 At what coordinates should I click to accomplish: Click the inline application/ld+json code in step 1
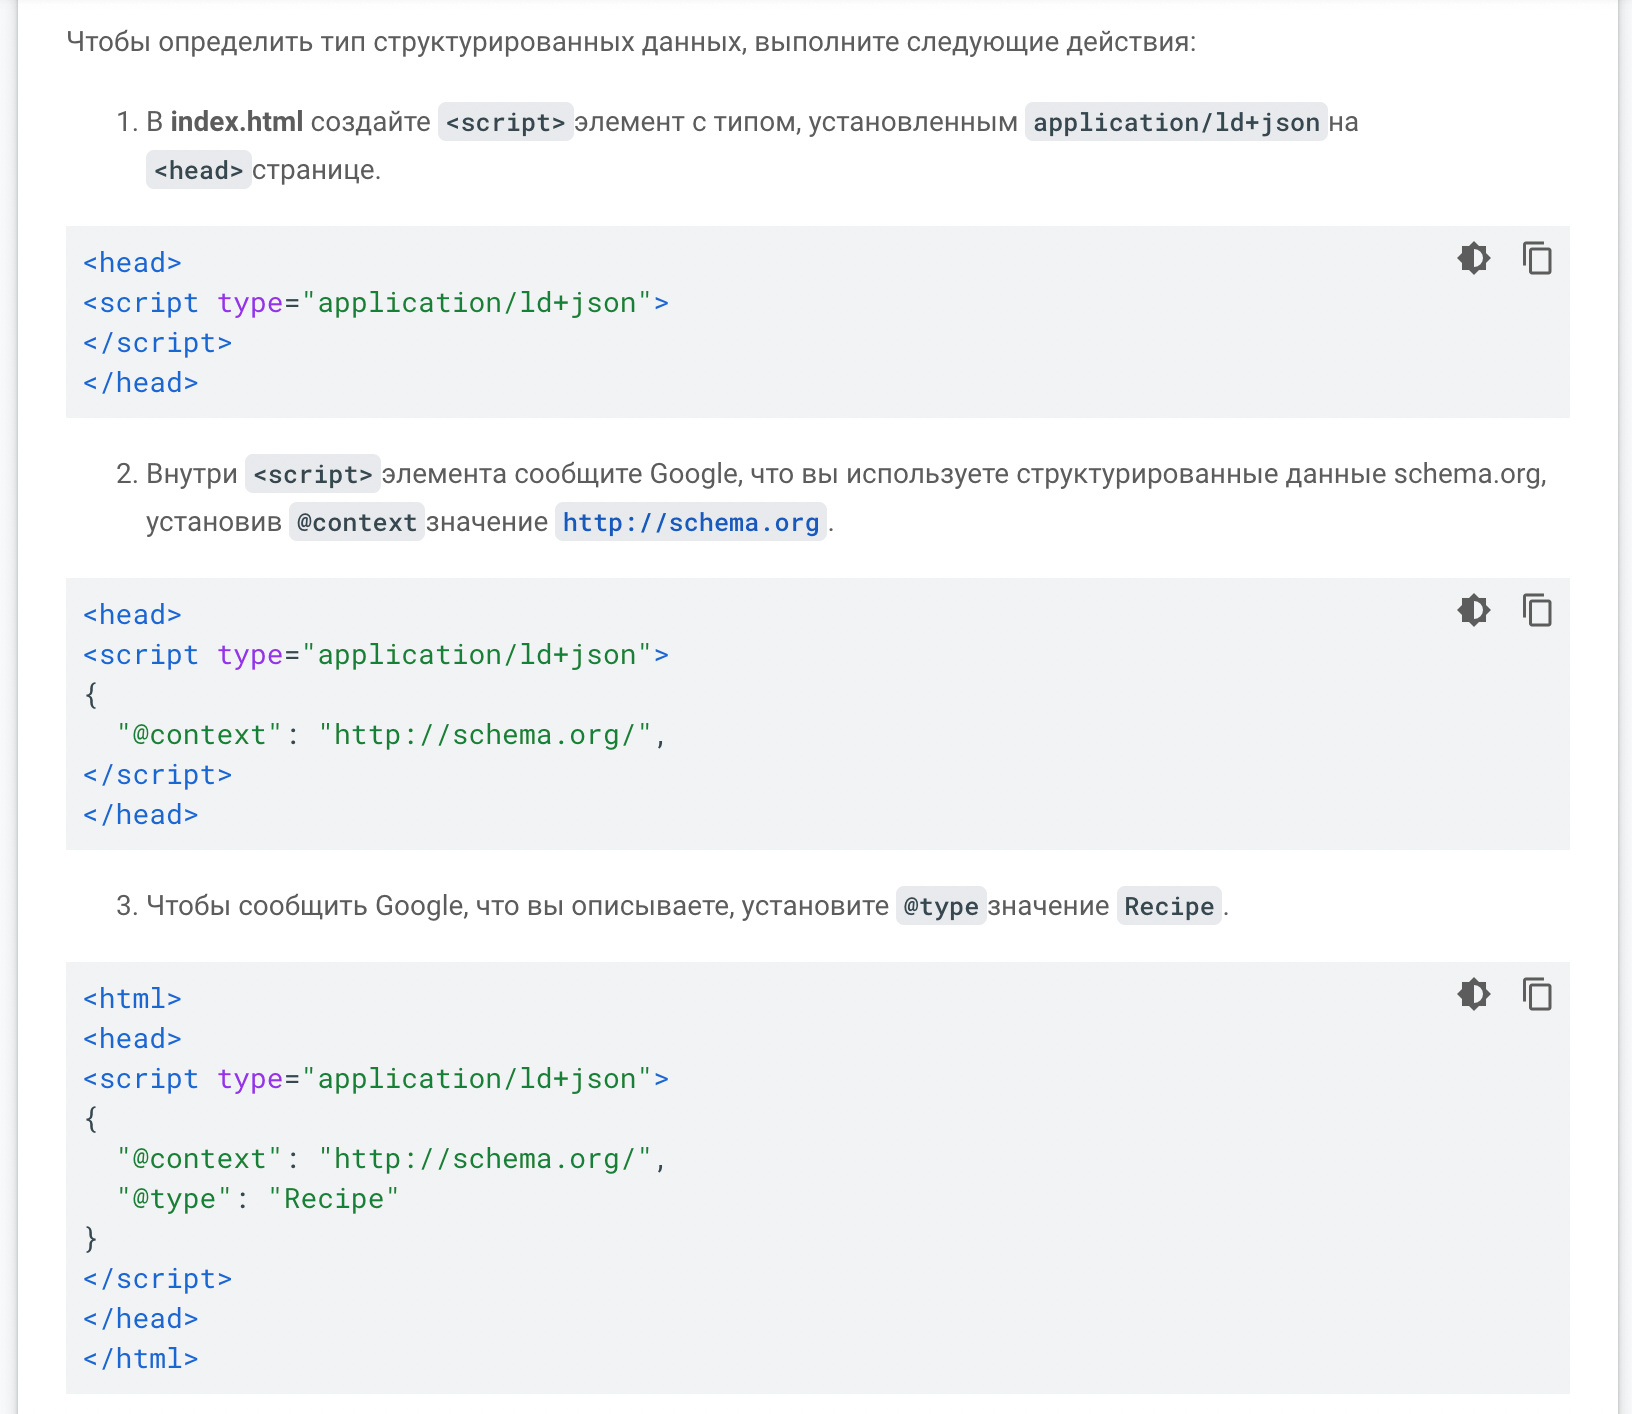[1175, 122]
